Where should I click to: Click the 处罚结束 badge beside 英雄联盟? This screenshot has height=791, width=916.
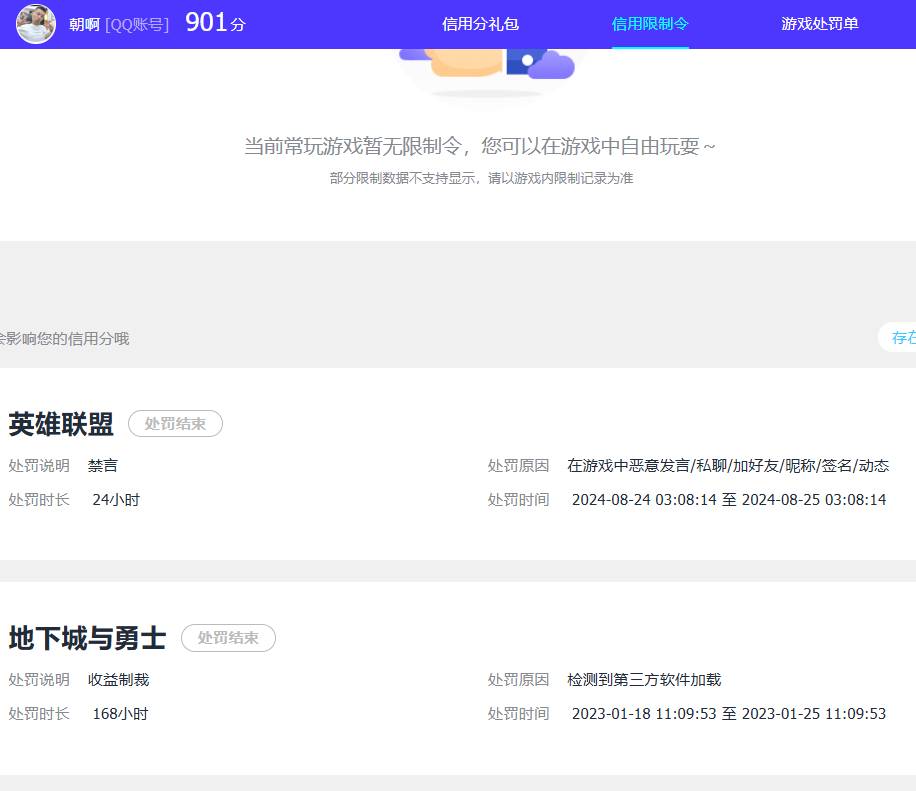175,423
